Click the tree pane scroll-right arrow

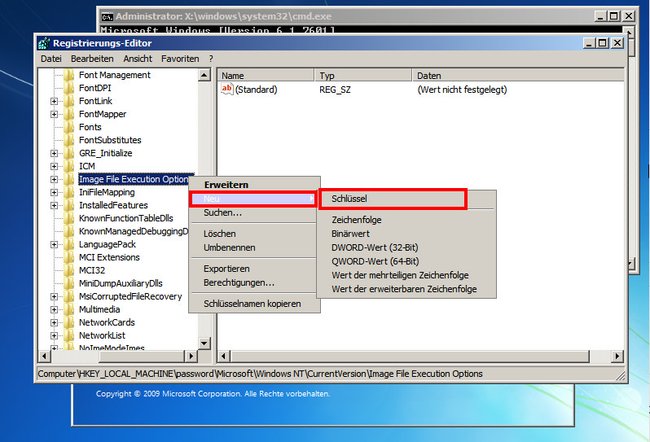click(191, 356)
